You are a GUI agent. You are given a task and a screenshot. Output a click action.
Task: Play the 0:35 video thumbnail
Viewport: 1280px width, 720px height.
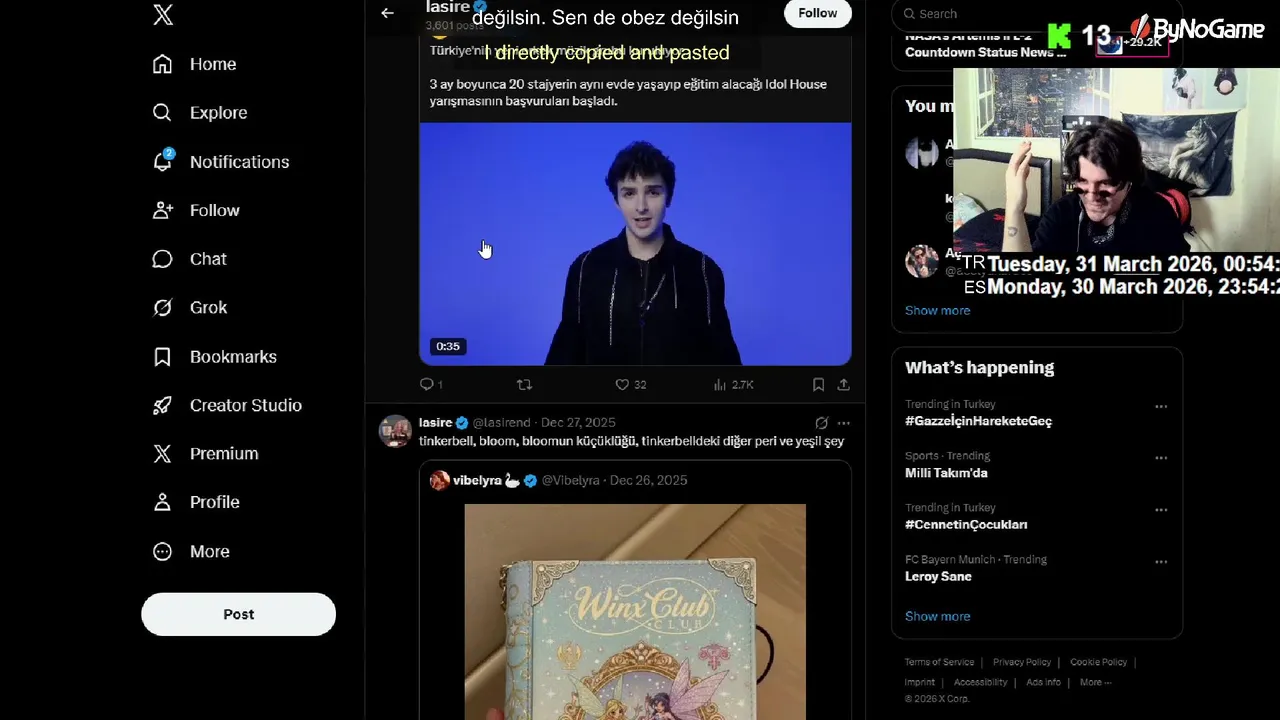635,244
